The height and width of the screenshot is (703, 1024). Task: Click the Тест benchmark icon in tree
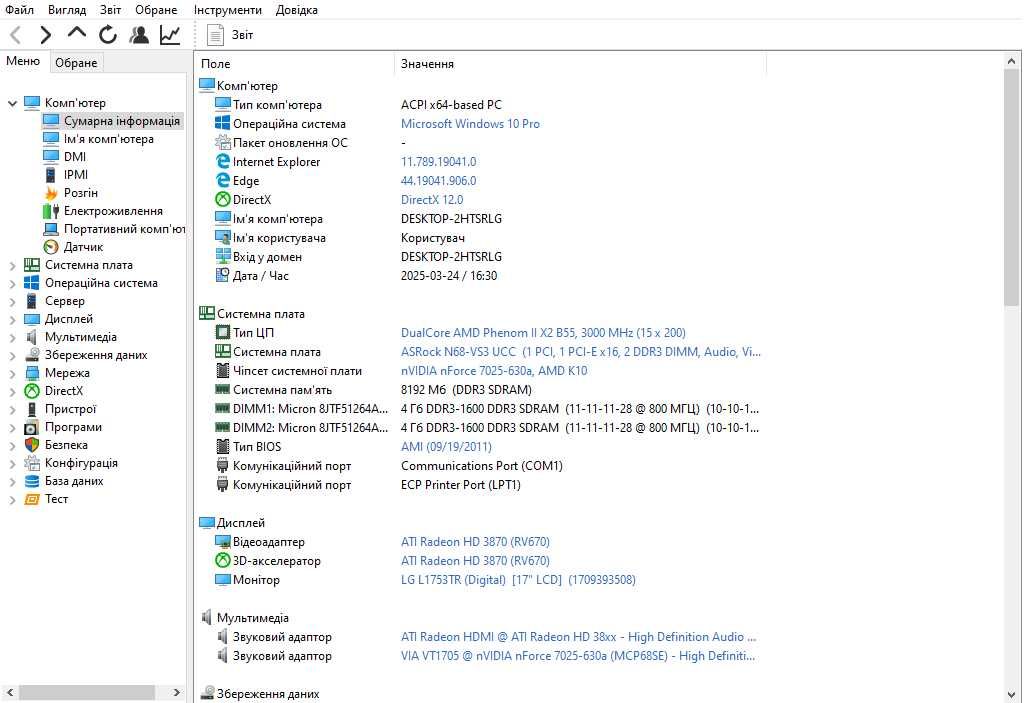pos(32,499)
